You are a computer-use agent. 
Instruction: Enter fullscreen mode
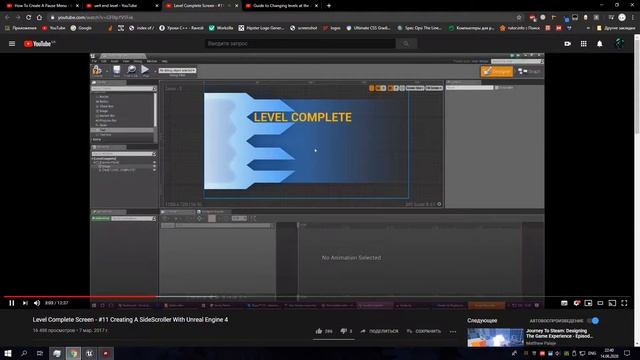pos(624,303)
